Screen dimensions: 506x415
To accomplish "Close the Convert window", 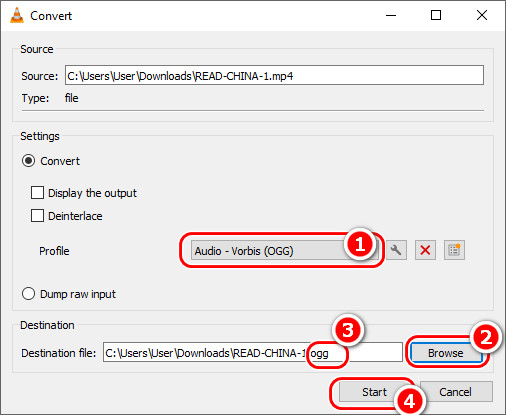I will (x=482, y=15).
